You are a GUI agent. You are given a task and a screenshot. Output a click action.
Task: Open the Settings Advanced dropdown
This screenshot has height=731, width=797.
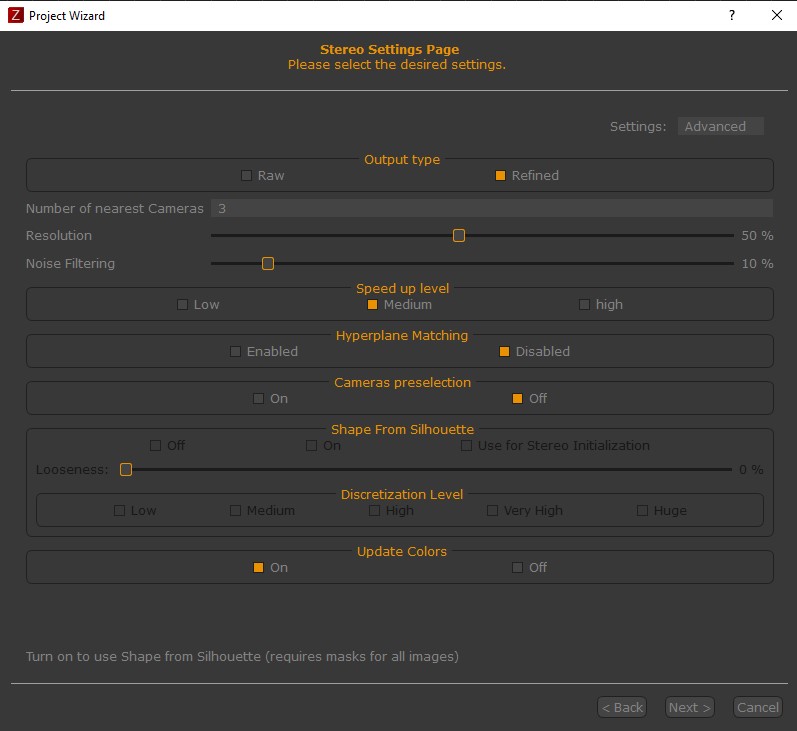720,126
